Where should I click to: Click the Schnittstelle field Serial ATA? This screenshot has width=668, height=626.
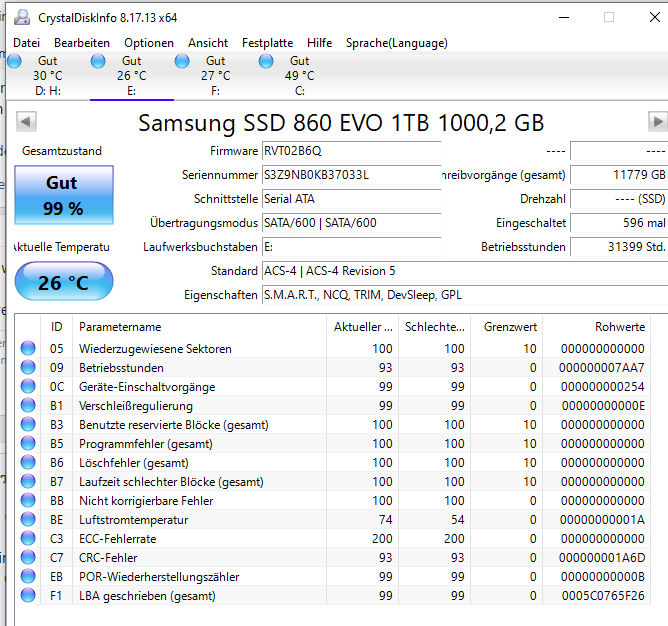tap(351, 199)
